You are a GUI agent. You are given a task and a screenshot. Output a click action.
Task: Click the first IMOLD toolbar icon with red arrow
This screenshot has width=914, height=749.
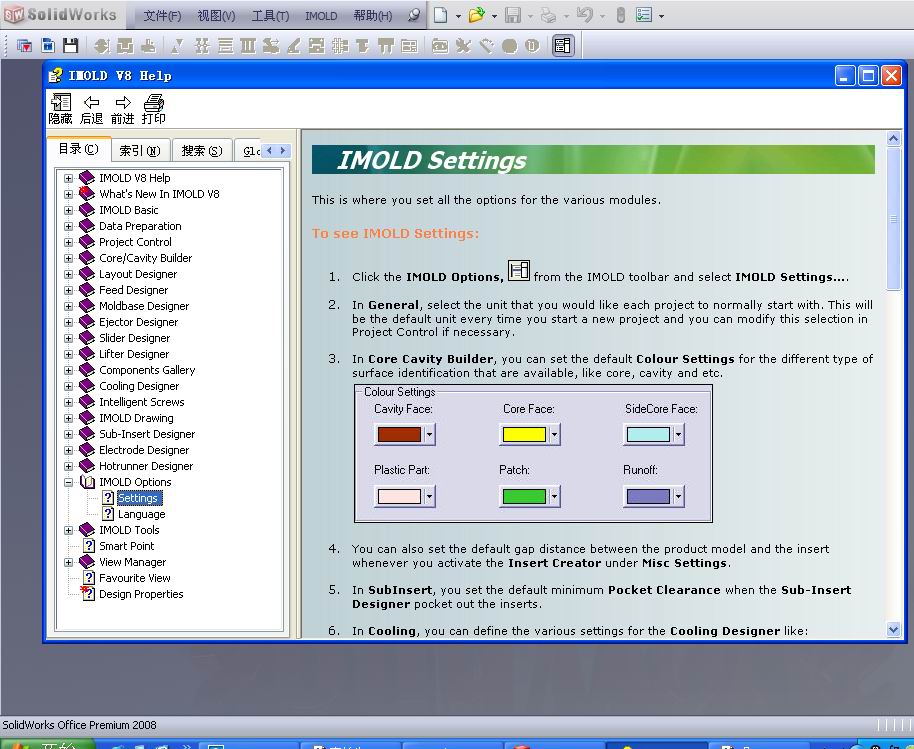[24, 45]
